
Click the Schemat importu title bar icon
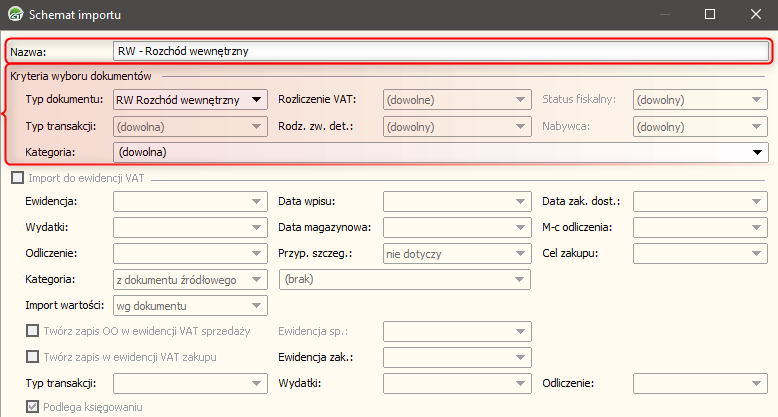15,15
